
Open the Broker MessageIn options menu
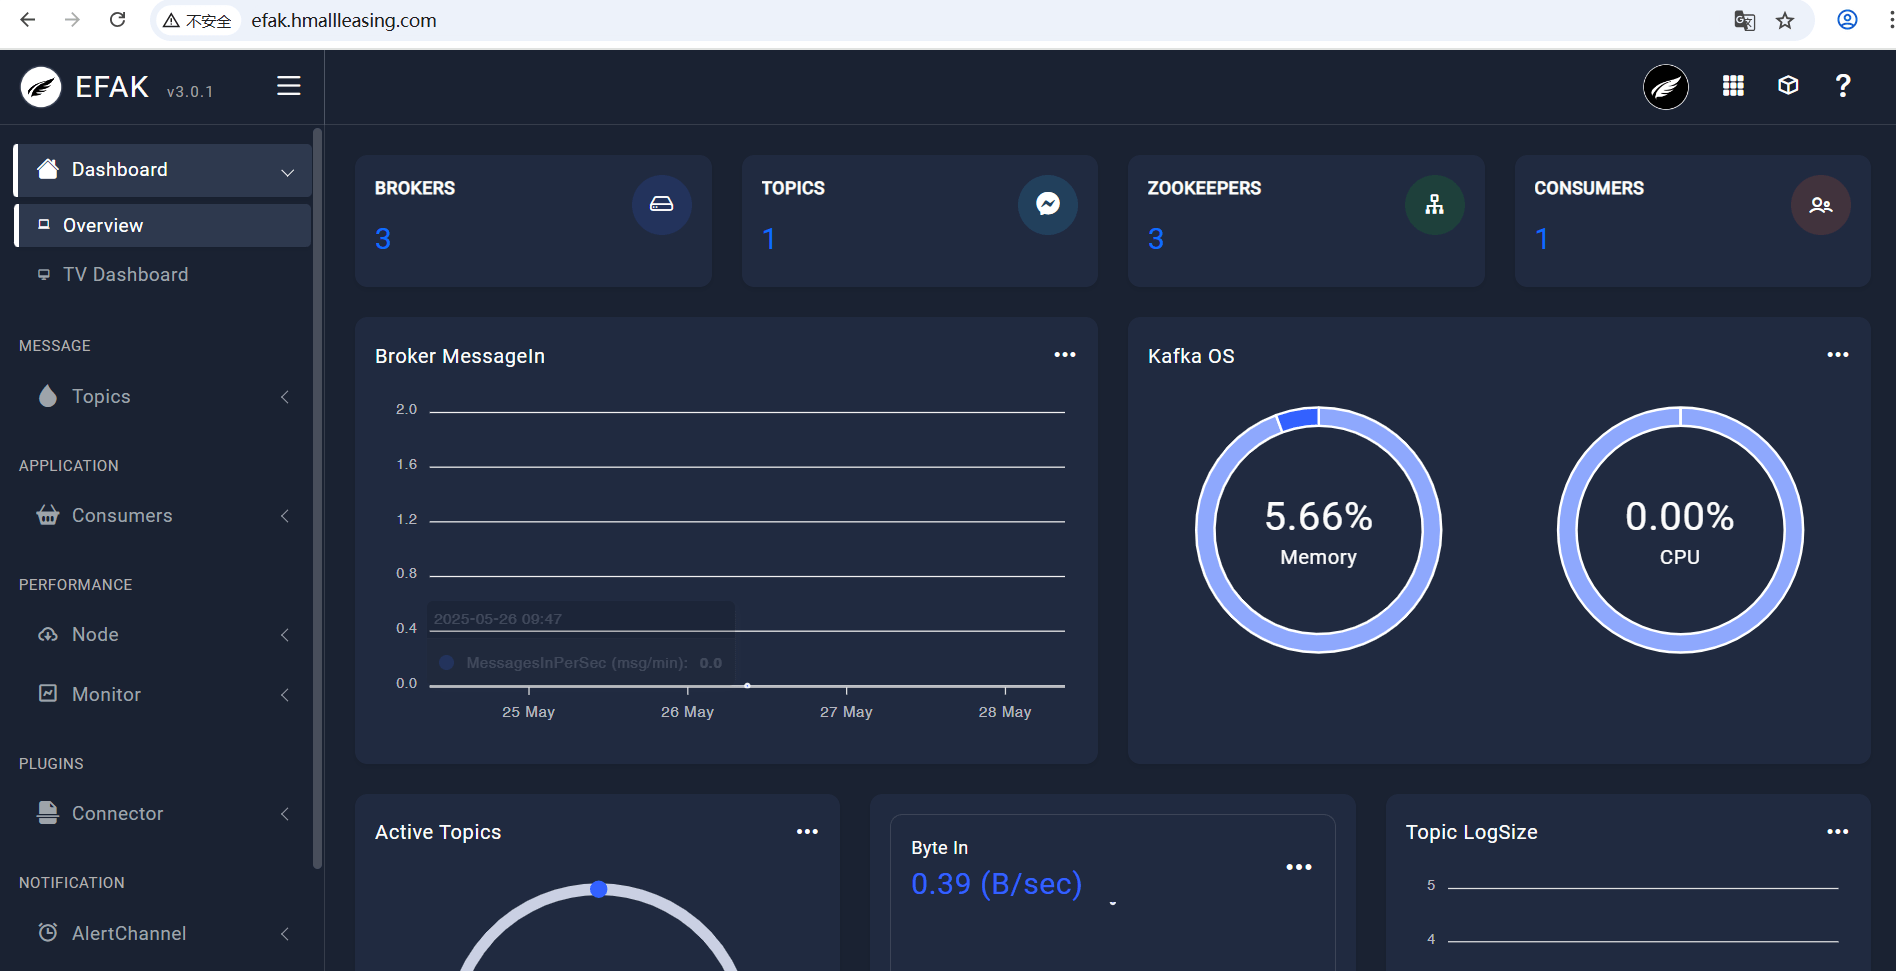(1064, 355)
